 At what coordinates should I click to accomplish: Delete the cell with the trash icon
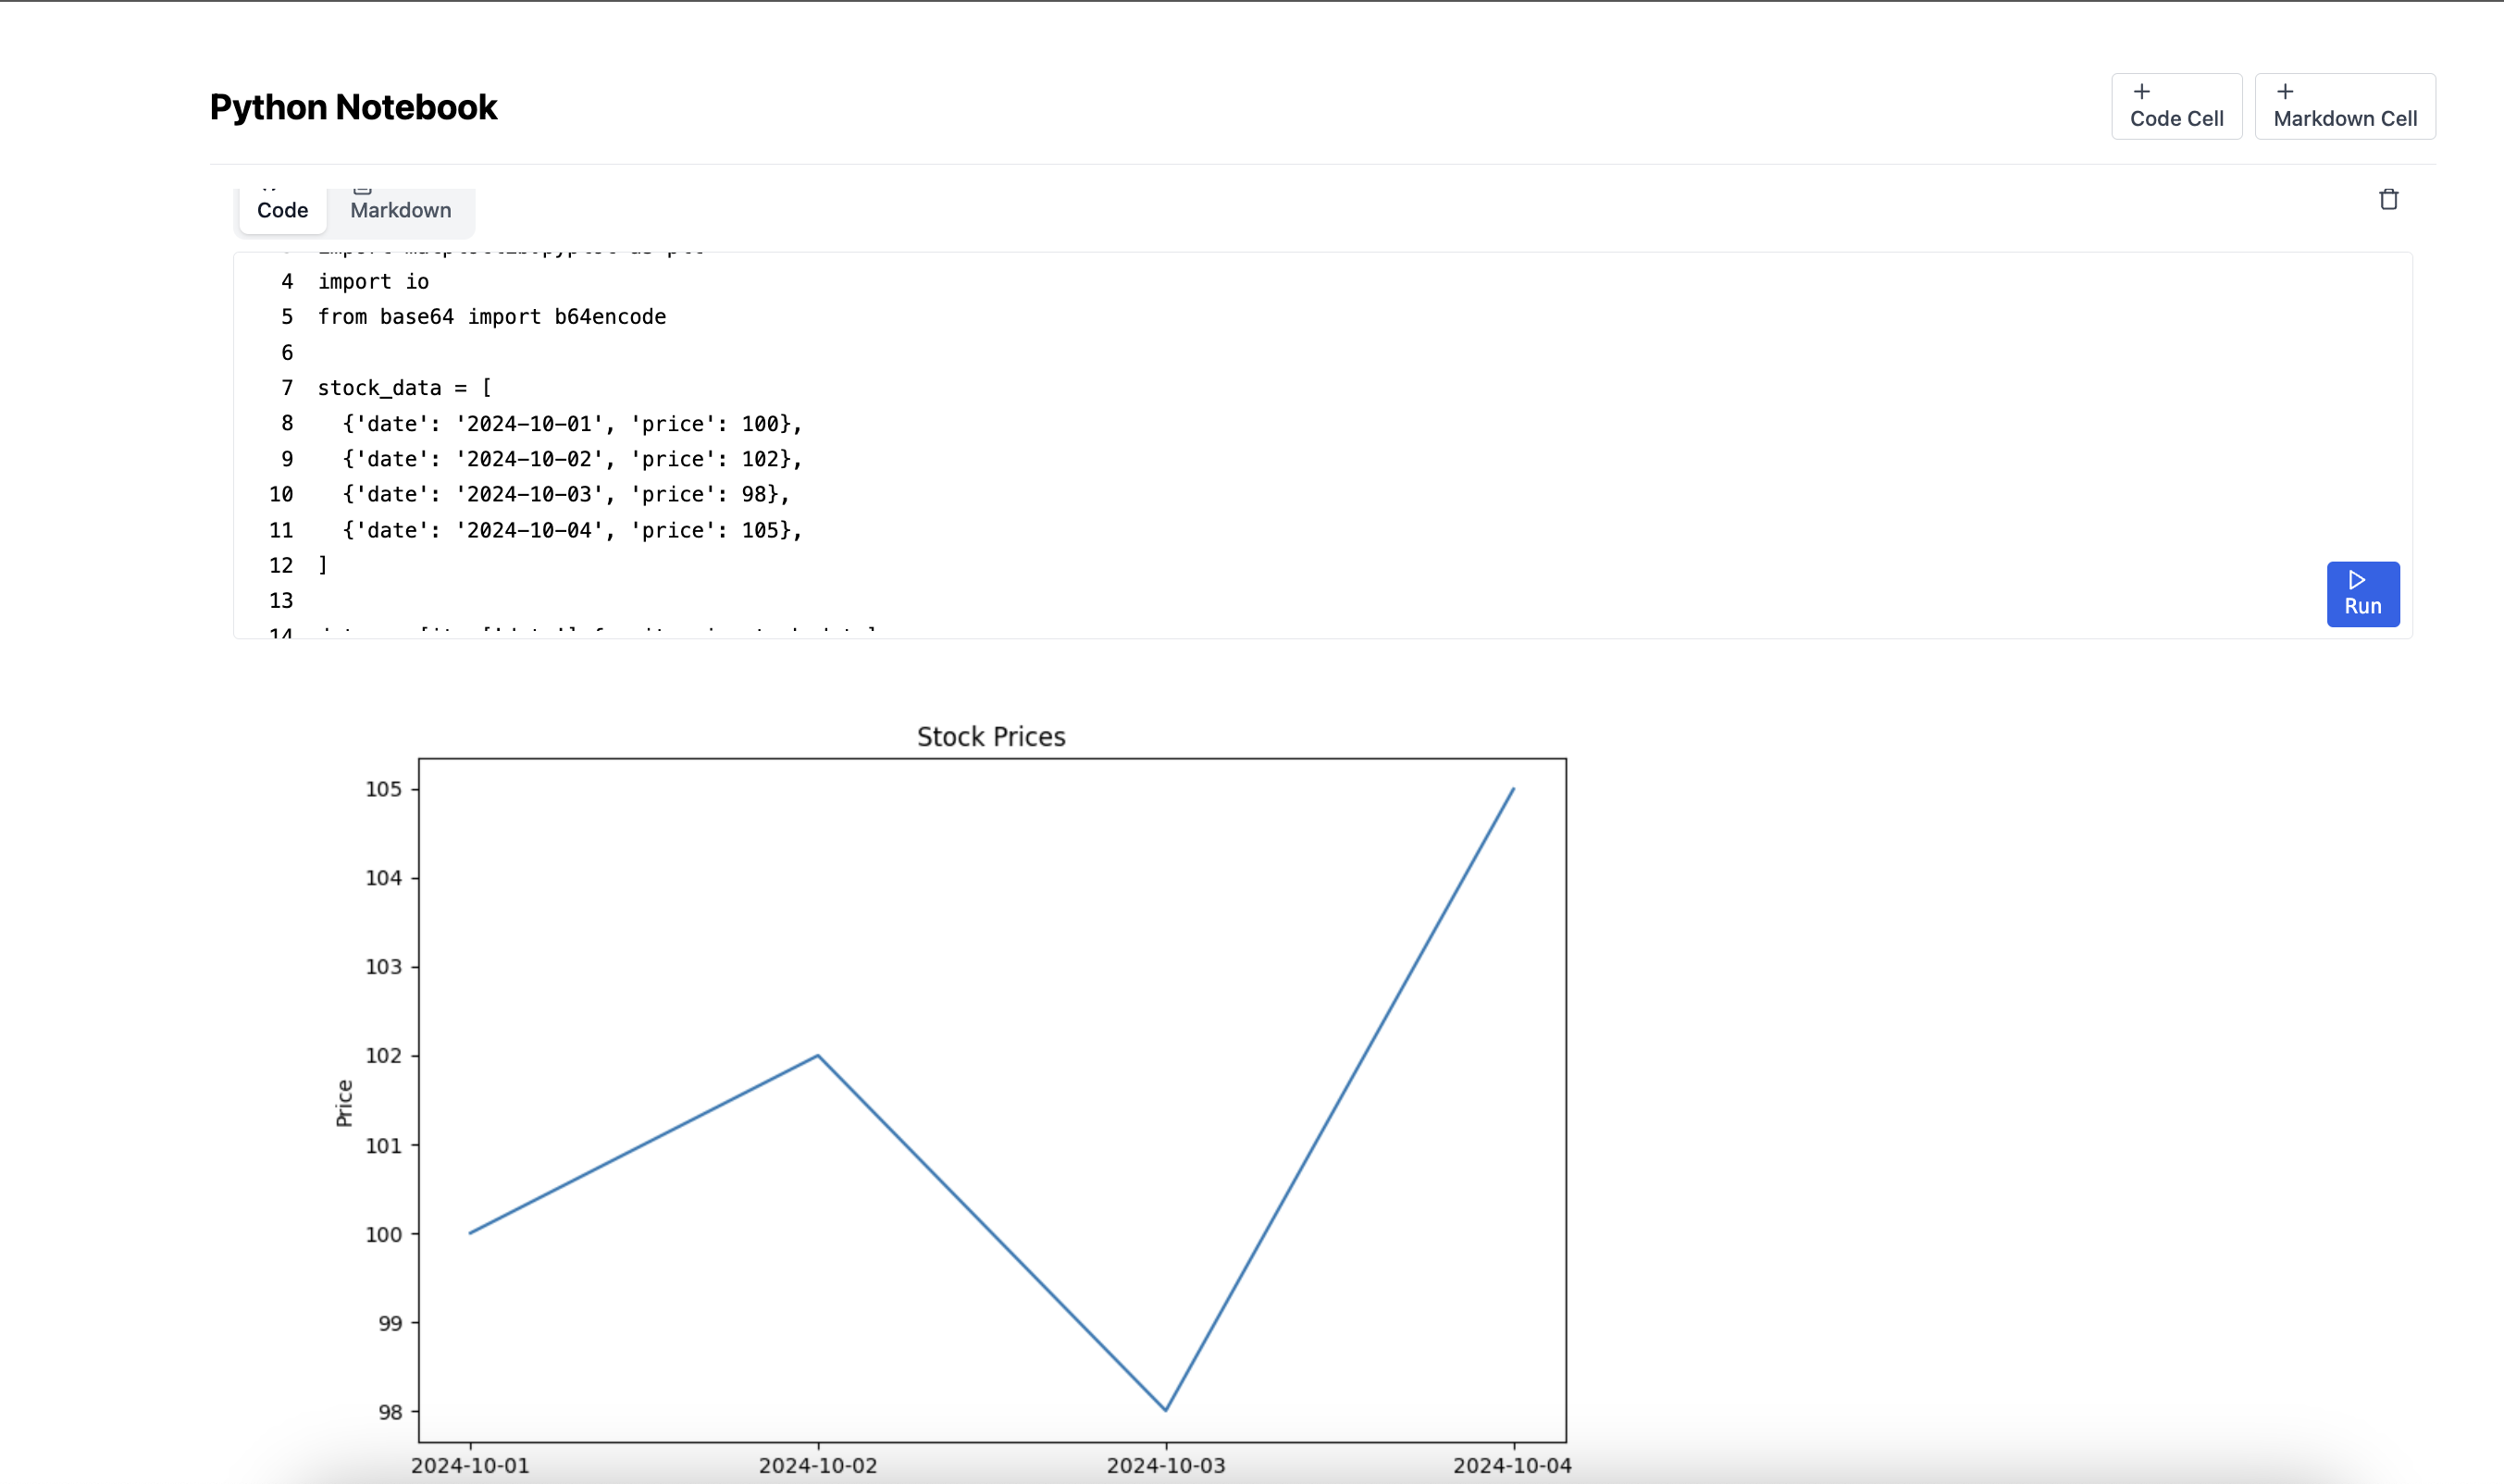2388,200
